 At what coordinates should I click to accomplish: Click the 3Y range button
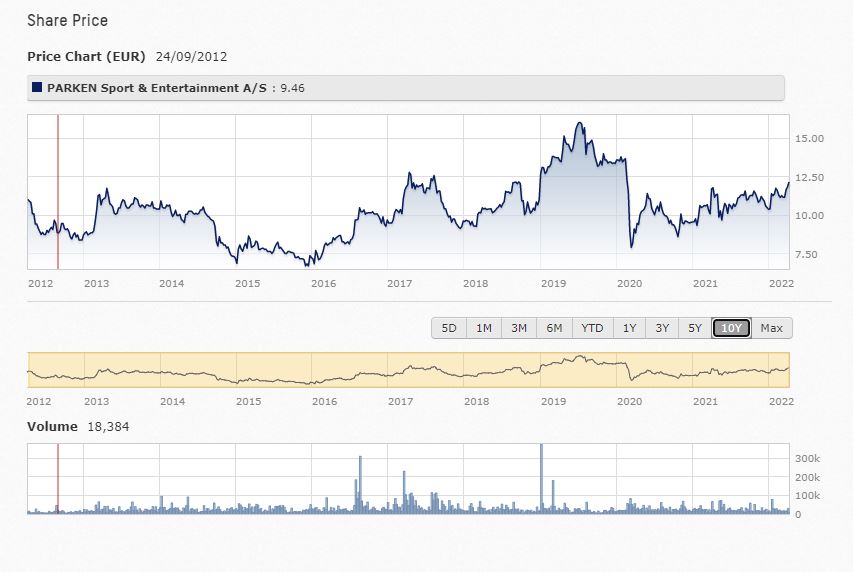pos(662,328)
